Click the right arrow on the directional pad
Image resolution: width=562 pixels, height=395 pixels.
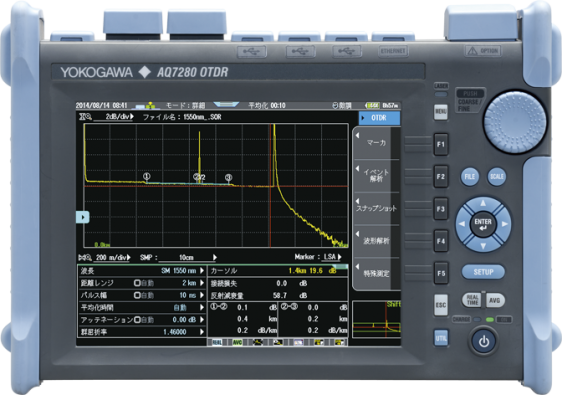[x=505, y=224]
